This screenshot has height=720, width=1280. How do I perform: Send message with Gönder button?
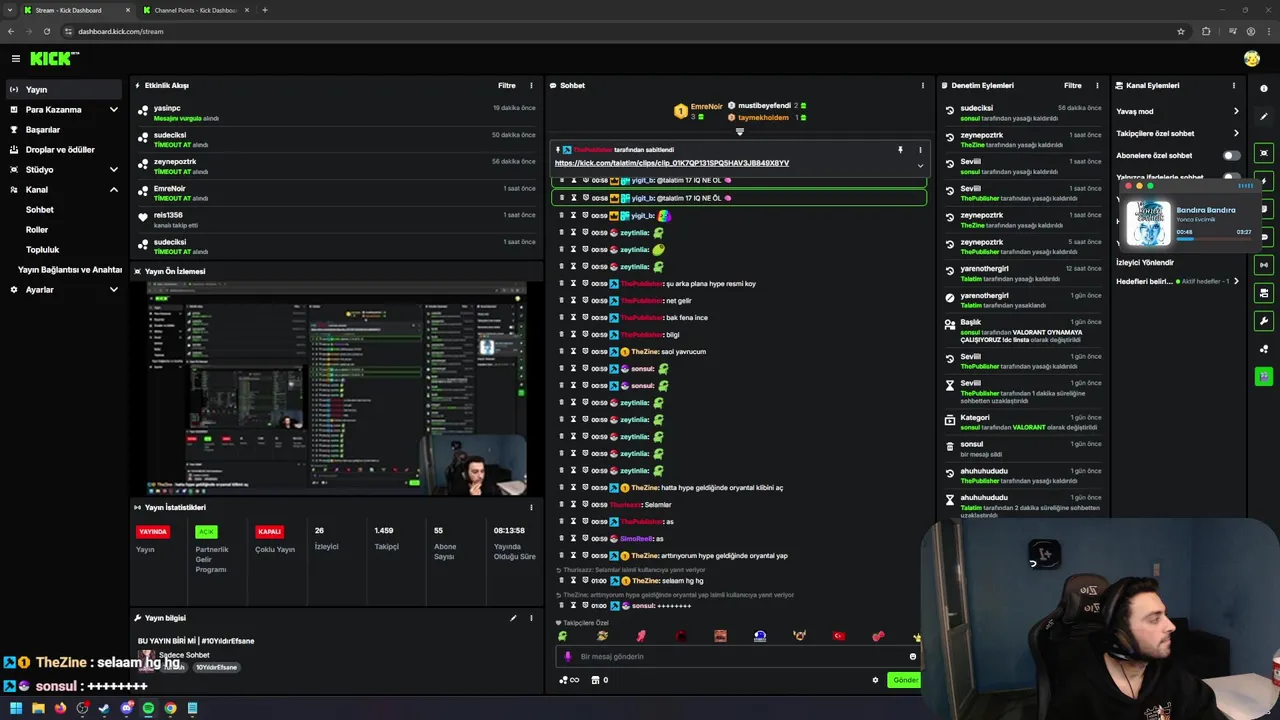[x=904, y=680]
